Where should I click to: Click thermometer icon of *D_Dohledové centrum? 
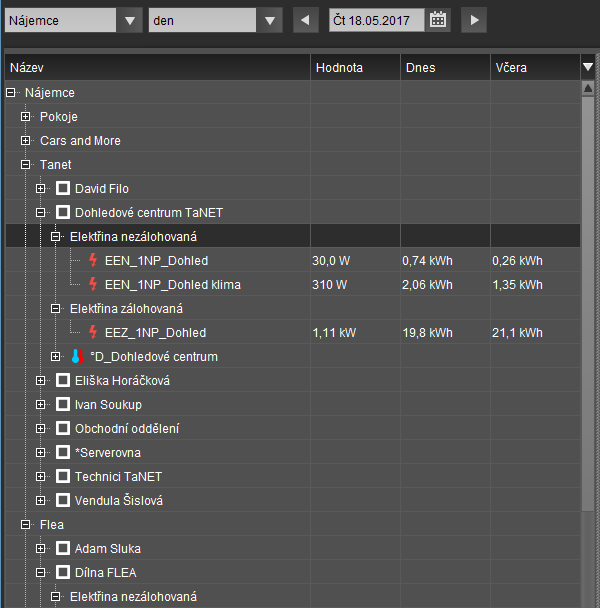click(x=74, y=357)
